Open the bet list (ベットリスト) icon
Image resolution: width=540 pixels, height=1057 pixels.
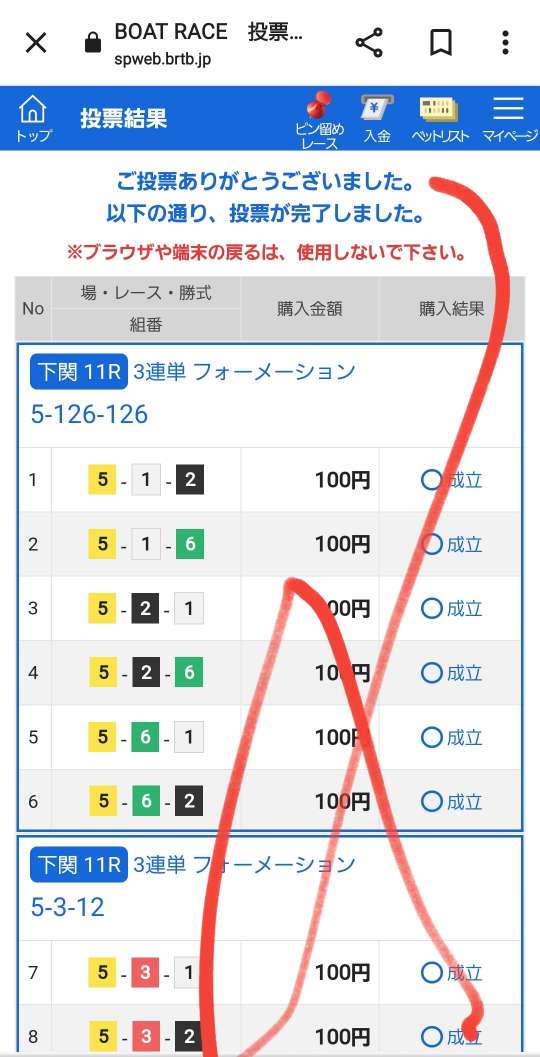click(x=440, y=119)
